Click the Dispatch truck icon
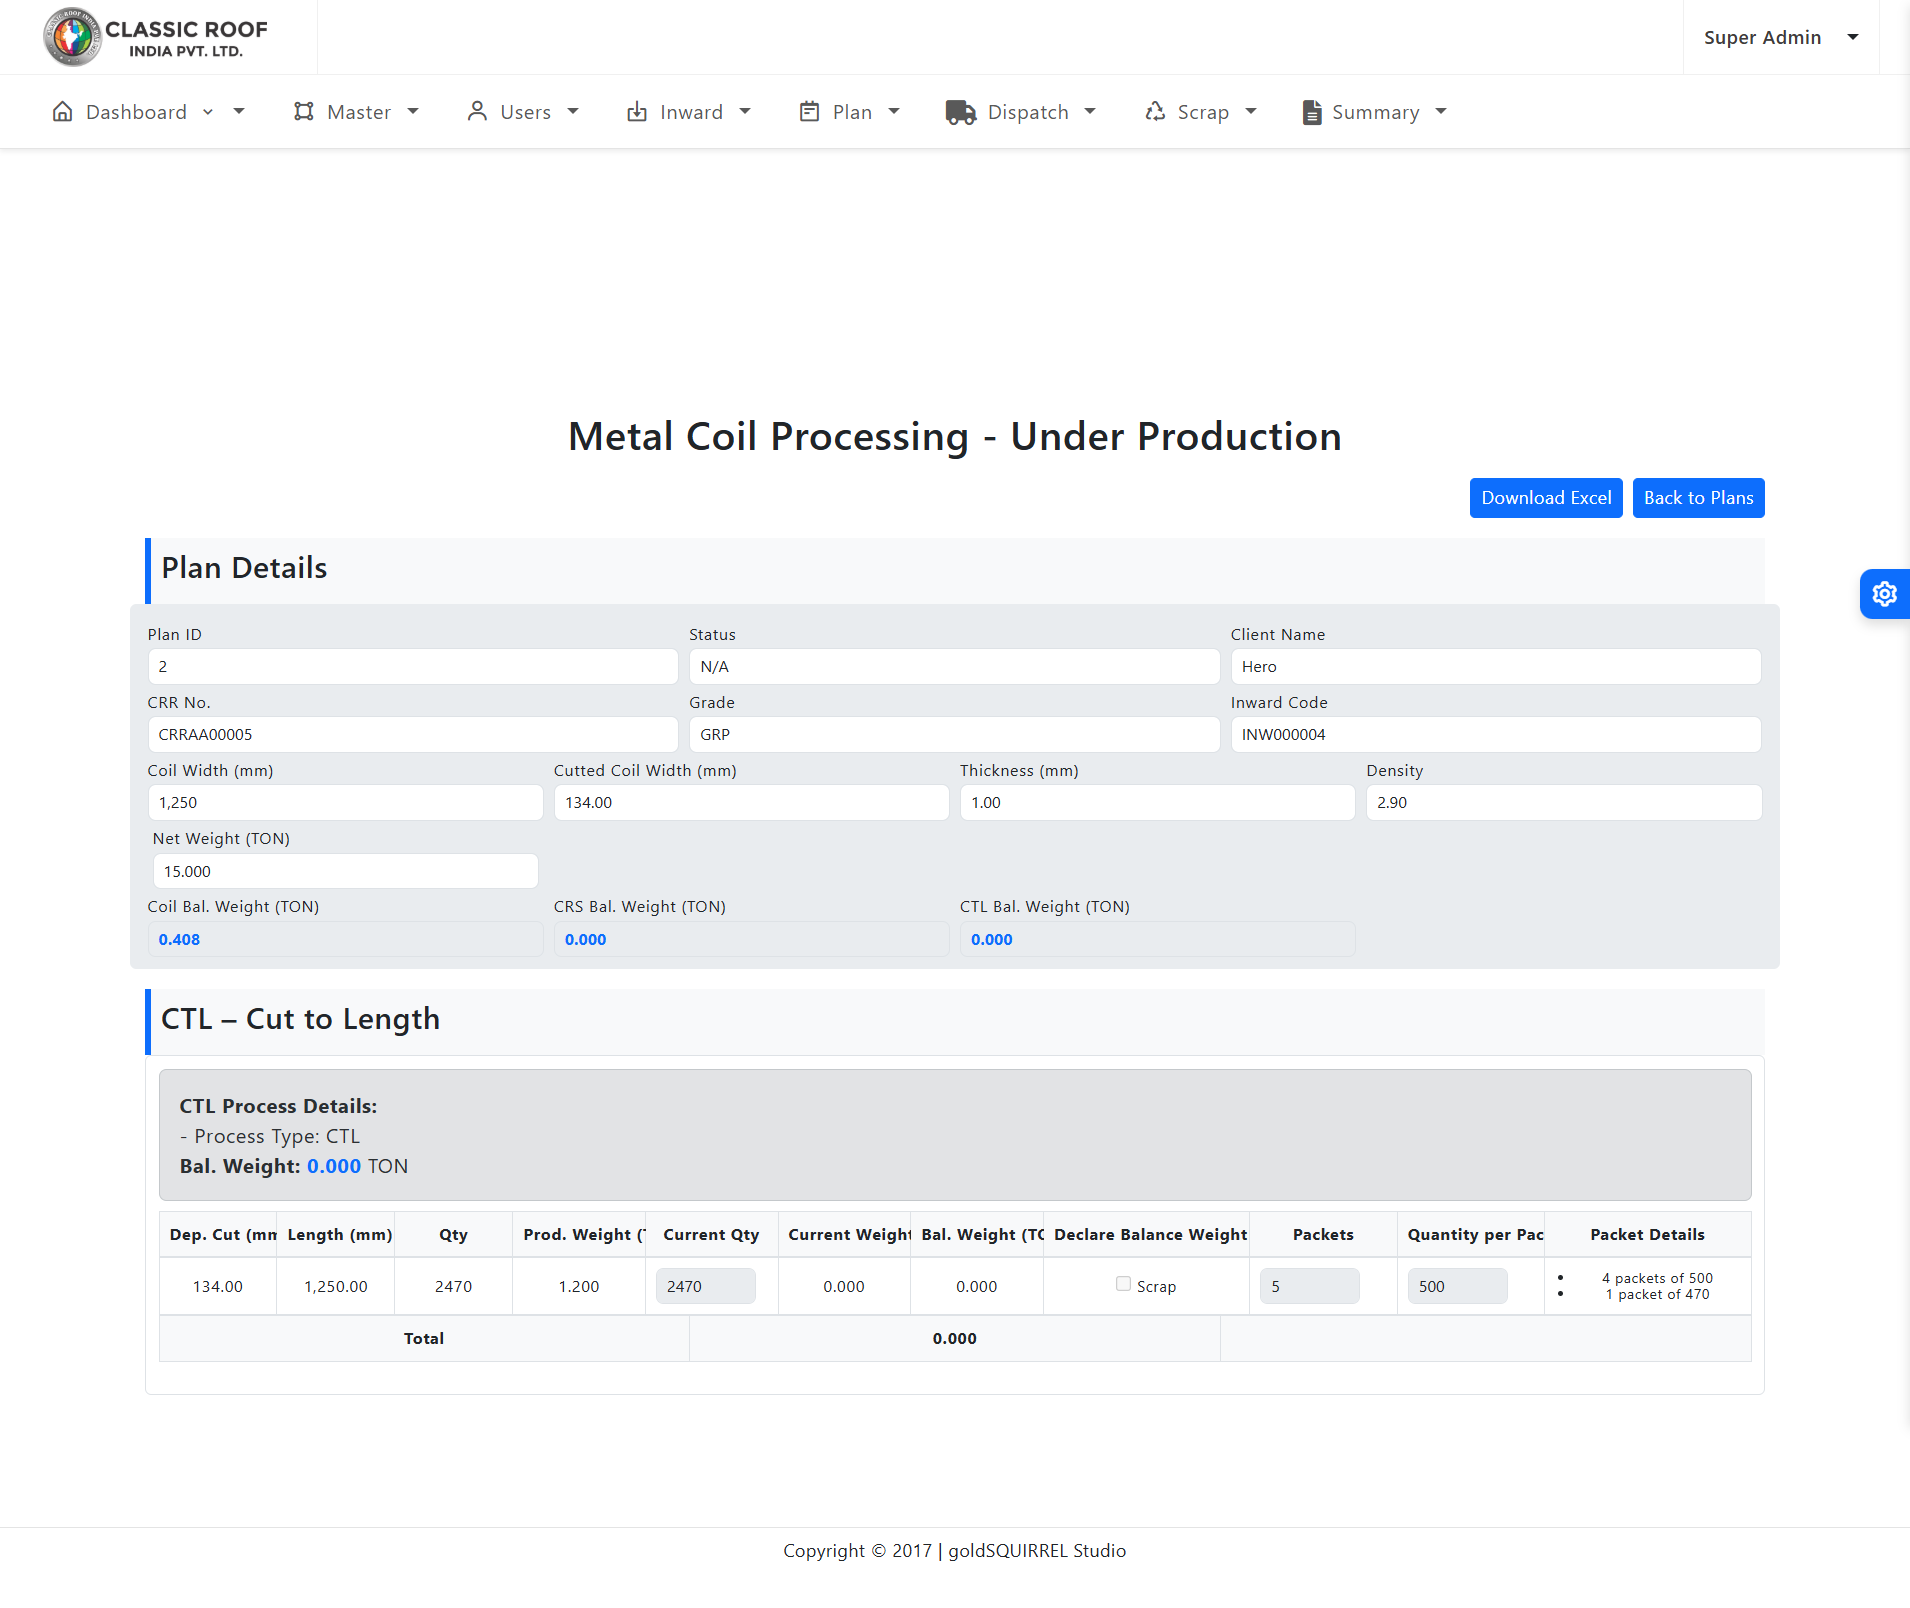This screenshot has height=1608, width=1910. pyautogui.click(x=960, y=112)
